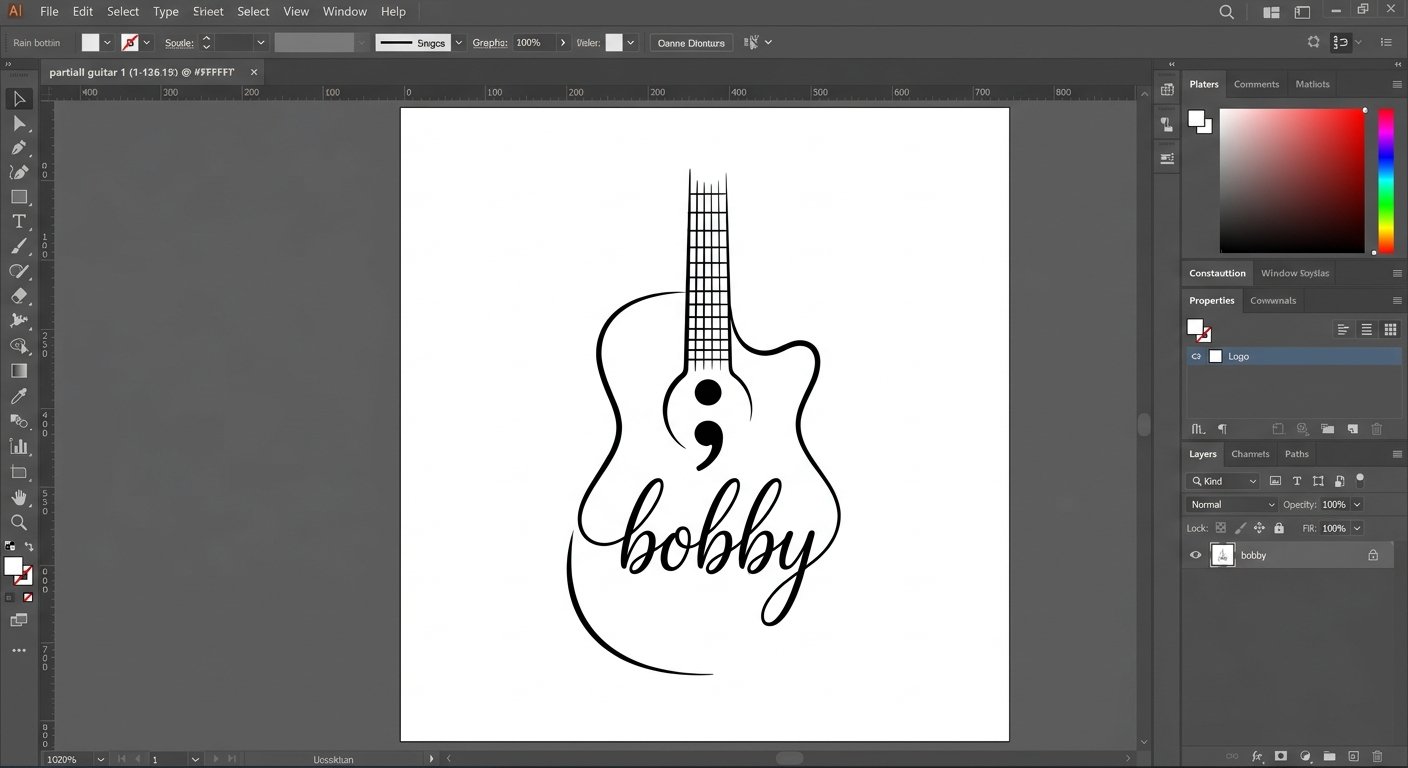
Task: Click the new layer icon in Layers panel
Action: pos(1354,757)
